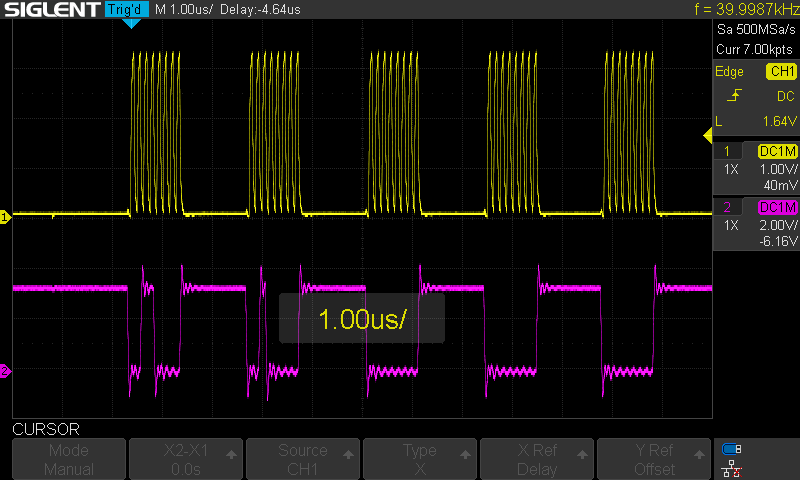Click the DC trigger coupling label

pos(786,96)
